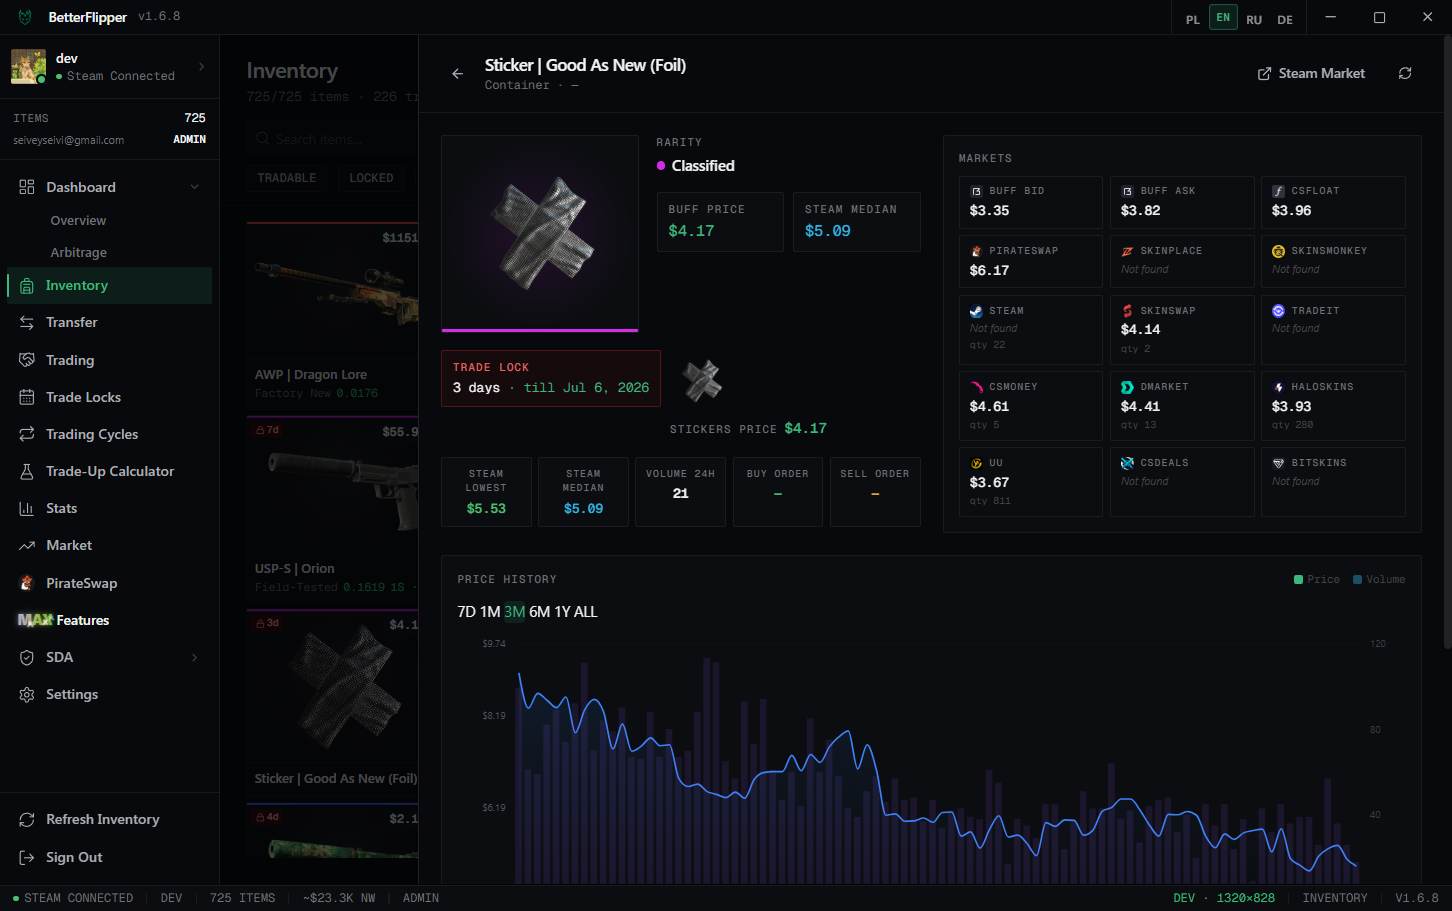Open the USP-S Orion item card
The height and width of the screenshot is (911, 1452).
(333, 510)
